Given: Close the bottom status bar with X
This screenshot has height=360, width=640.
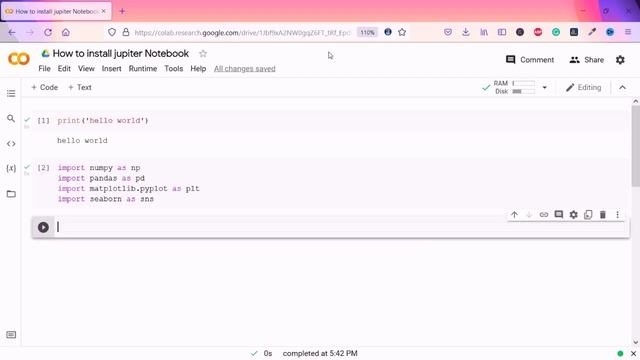Looking at the screenshot, I should pyautogui.click(x=633, y=353).
